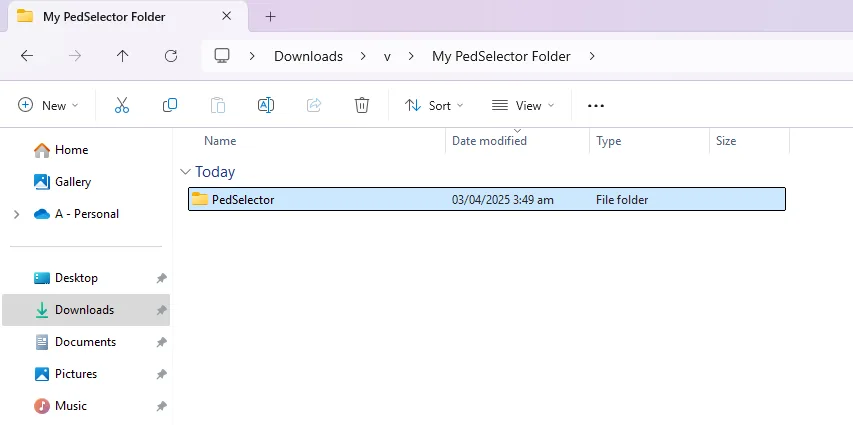Delete the selected item with trash icon

(362, 105)
